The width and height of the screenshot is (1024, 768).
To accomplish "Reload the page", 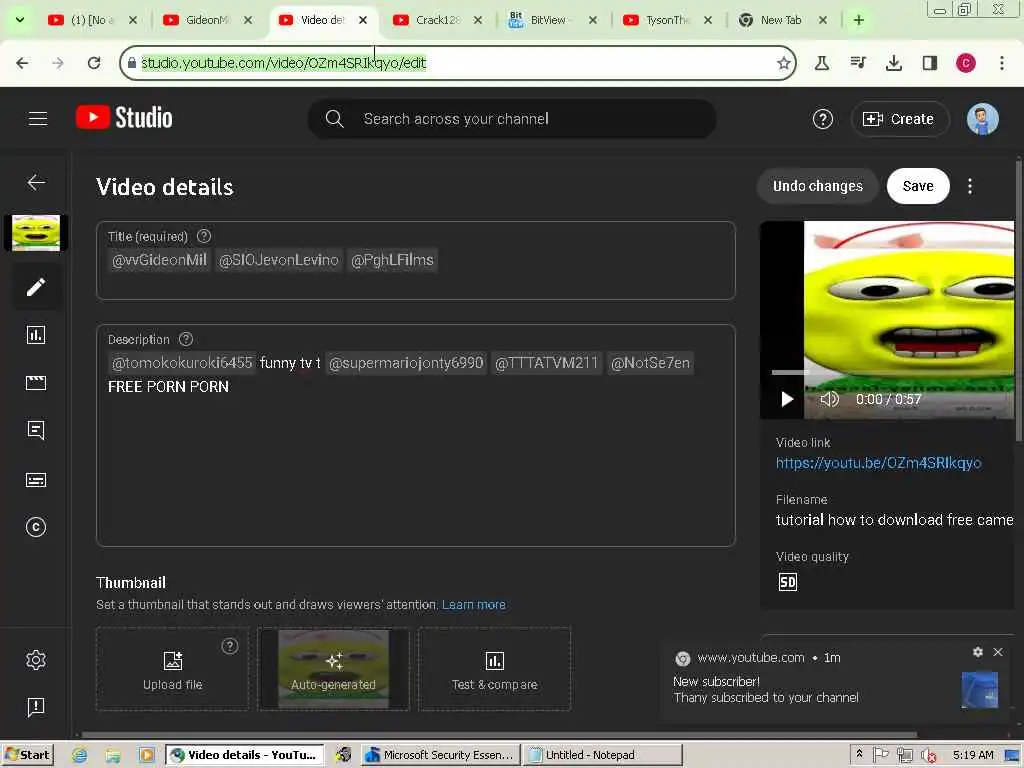I will [x=94, y=63].
